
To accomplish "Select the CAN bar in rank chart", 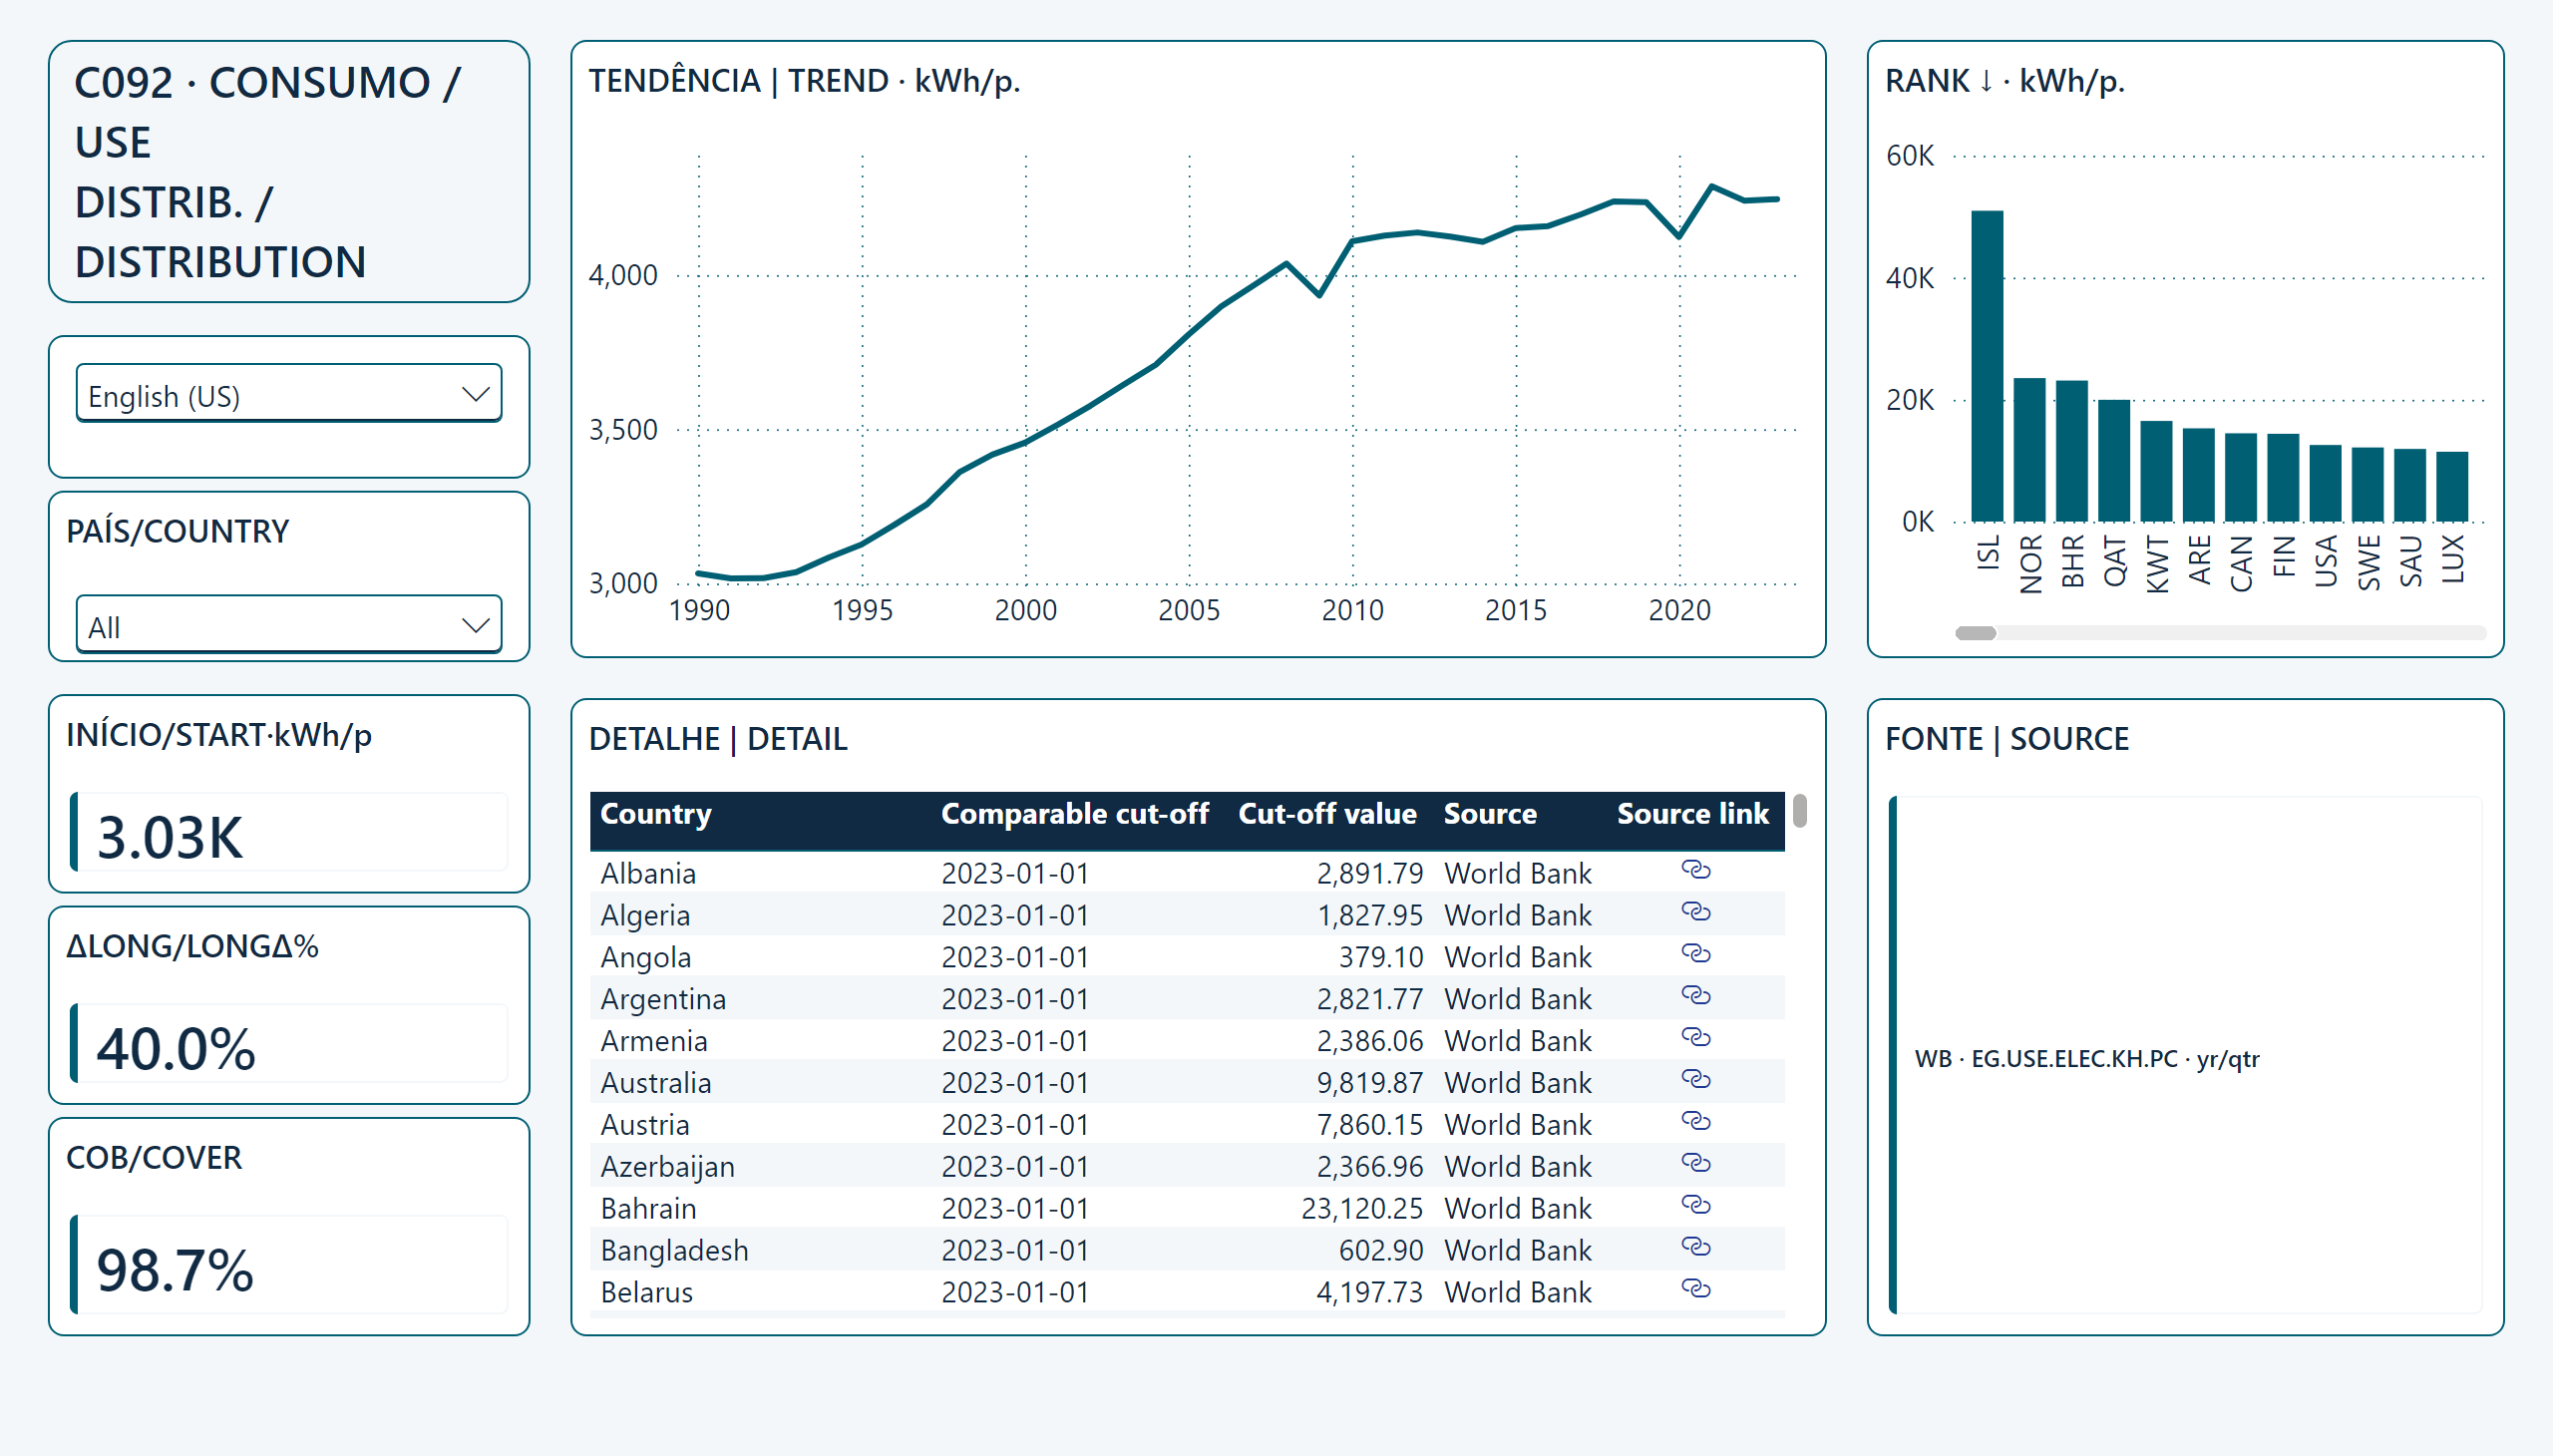I will point(2241,478).
